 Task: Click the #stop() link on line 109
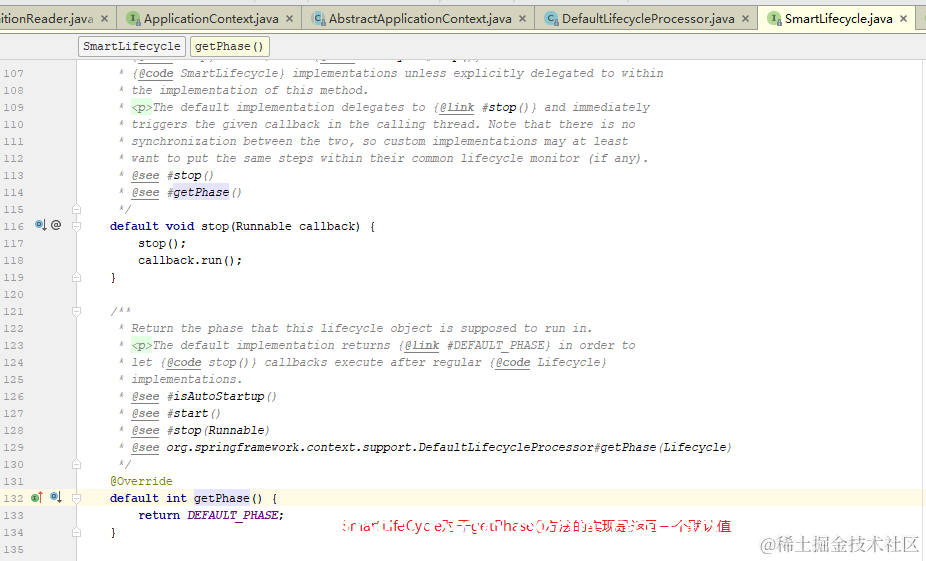click(506, 107)
